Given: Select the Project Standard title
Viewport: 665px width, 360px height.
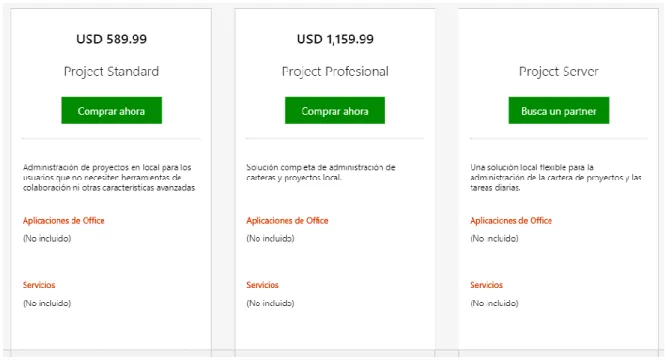Looking at the screenshot, I should click(x=112, y=72).
